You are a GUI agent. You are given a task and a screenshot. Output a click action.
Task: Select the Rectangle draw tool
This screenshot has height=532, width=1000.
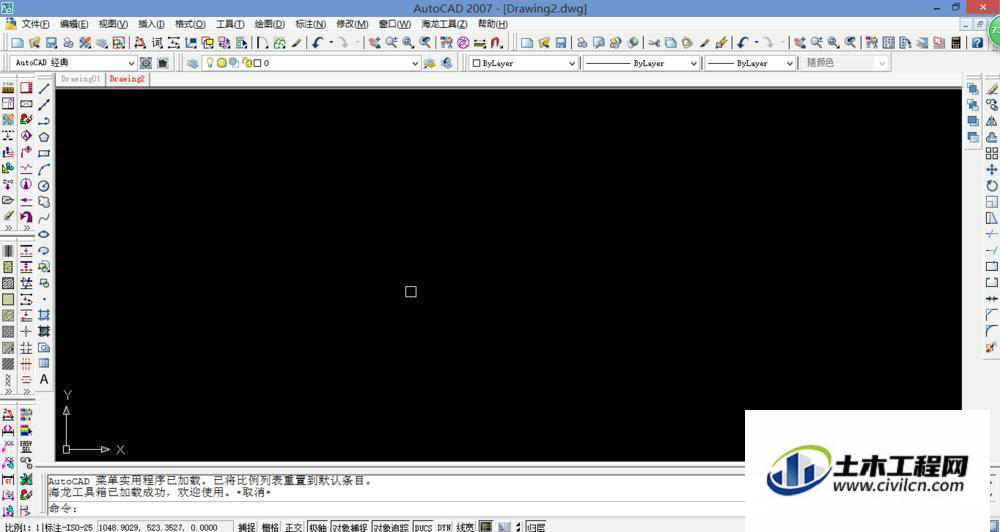(x=44, y=153)
